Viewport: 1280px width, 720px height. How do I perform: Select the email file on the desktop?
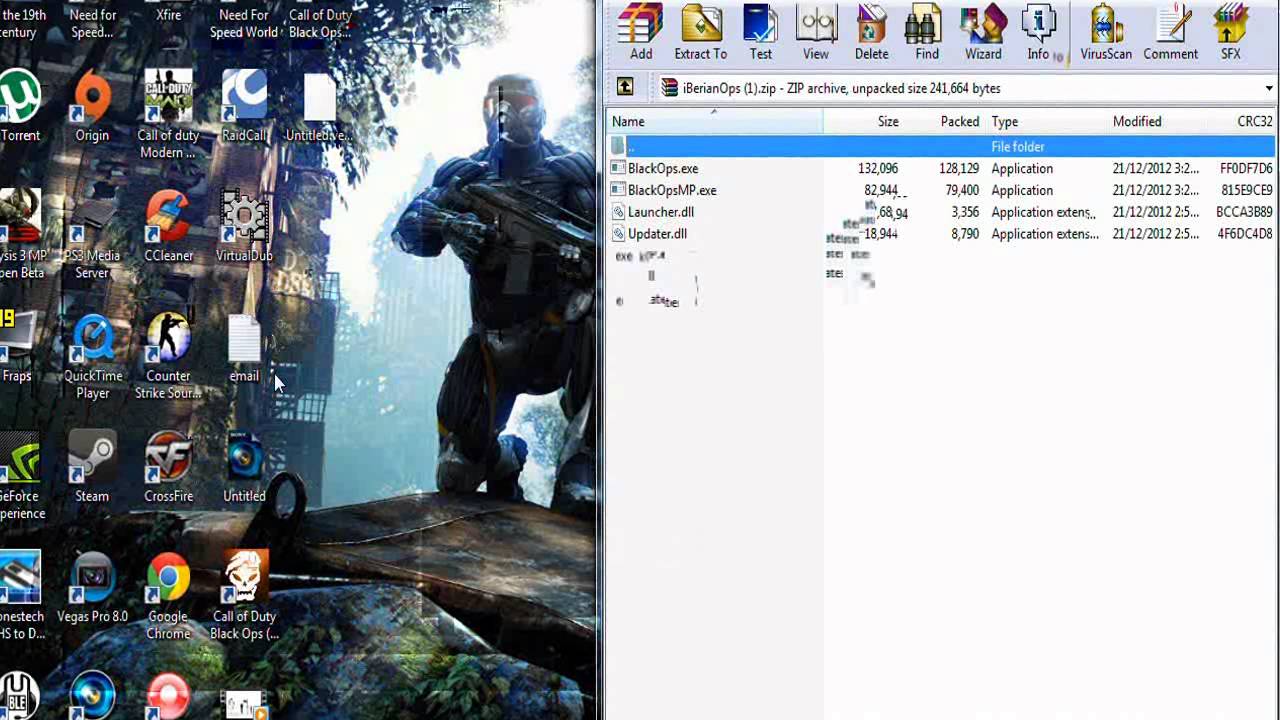[244, 348]
